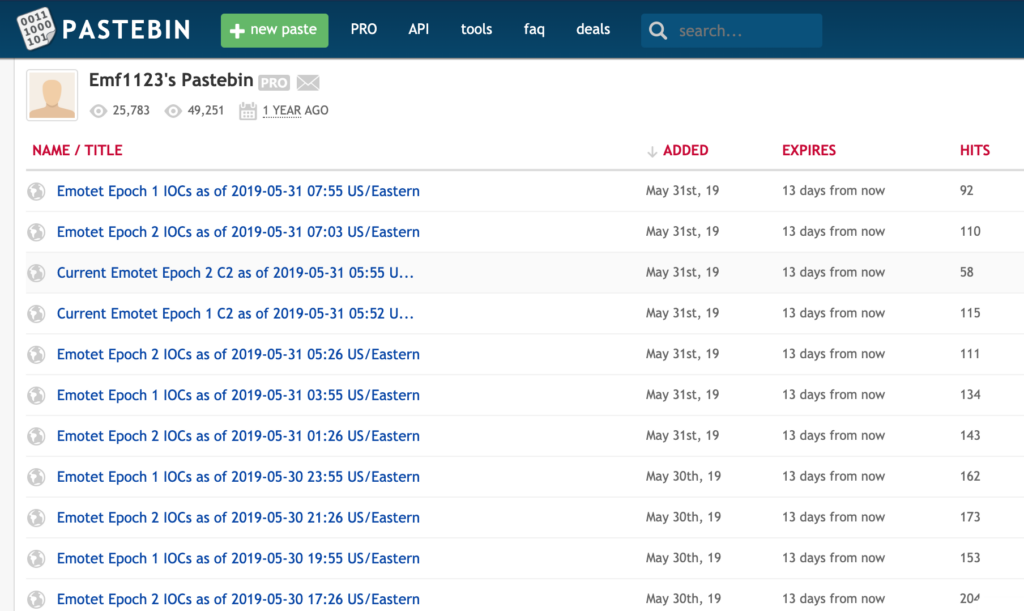Click globe icon for Current Epoch 2 C2 05:55
Screen dimensions: 1024x611
37,273
